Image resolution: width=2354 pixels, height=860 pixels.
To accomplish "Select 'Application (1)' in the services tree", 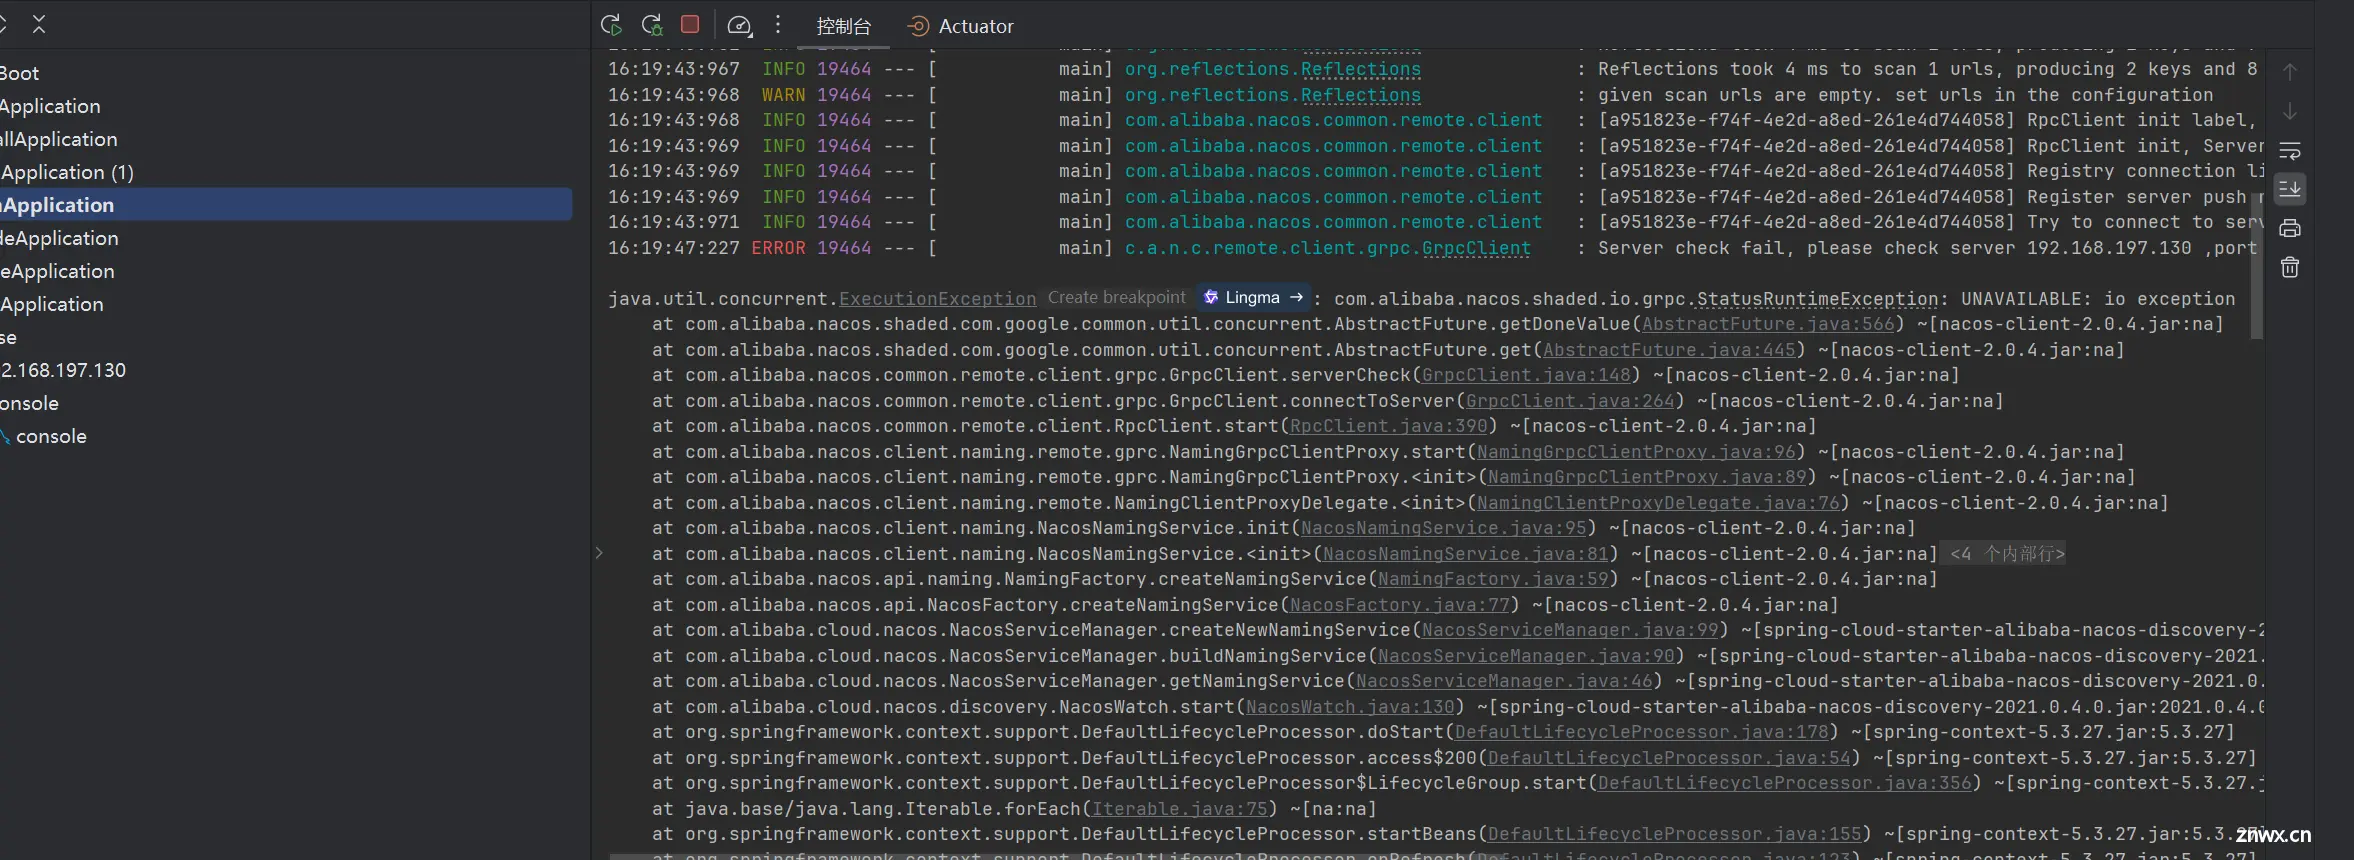I will [67, 172].
